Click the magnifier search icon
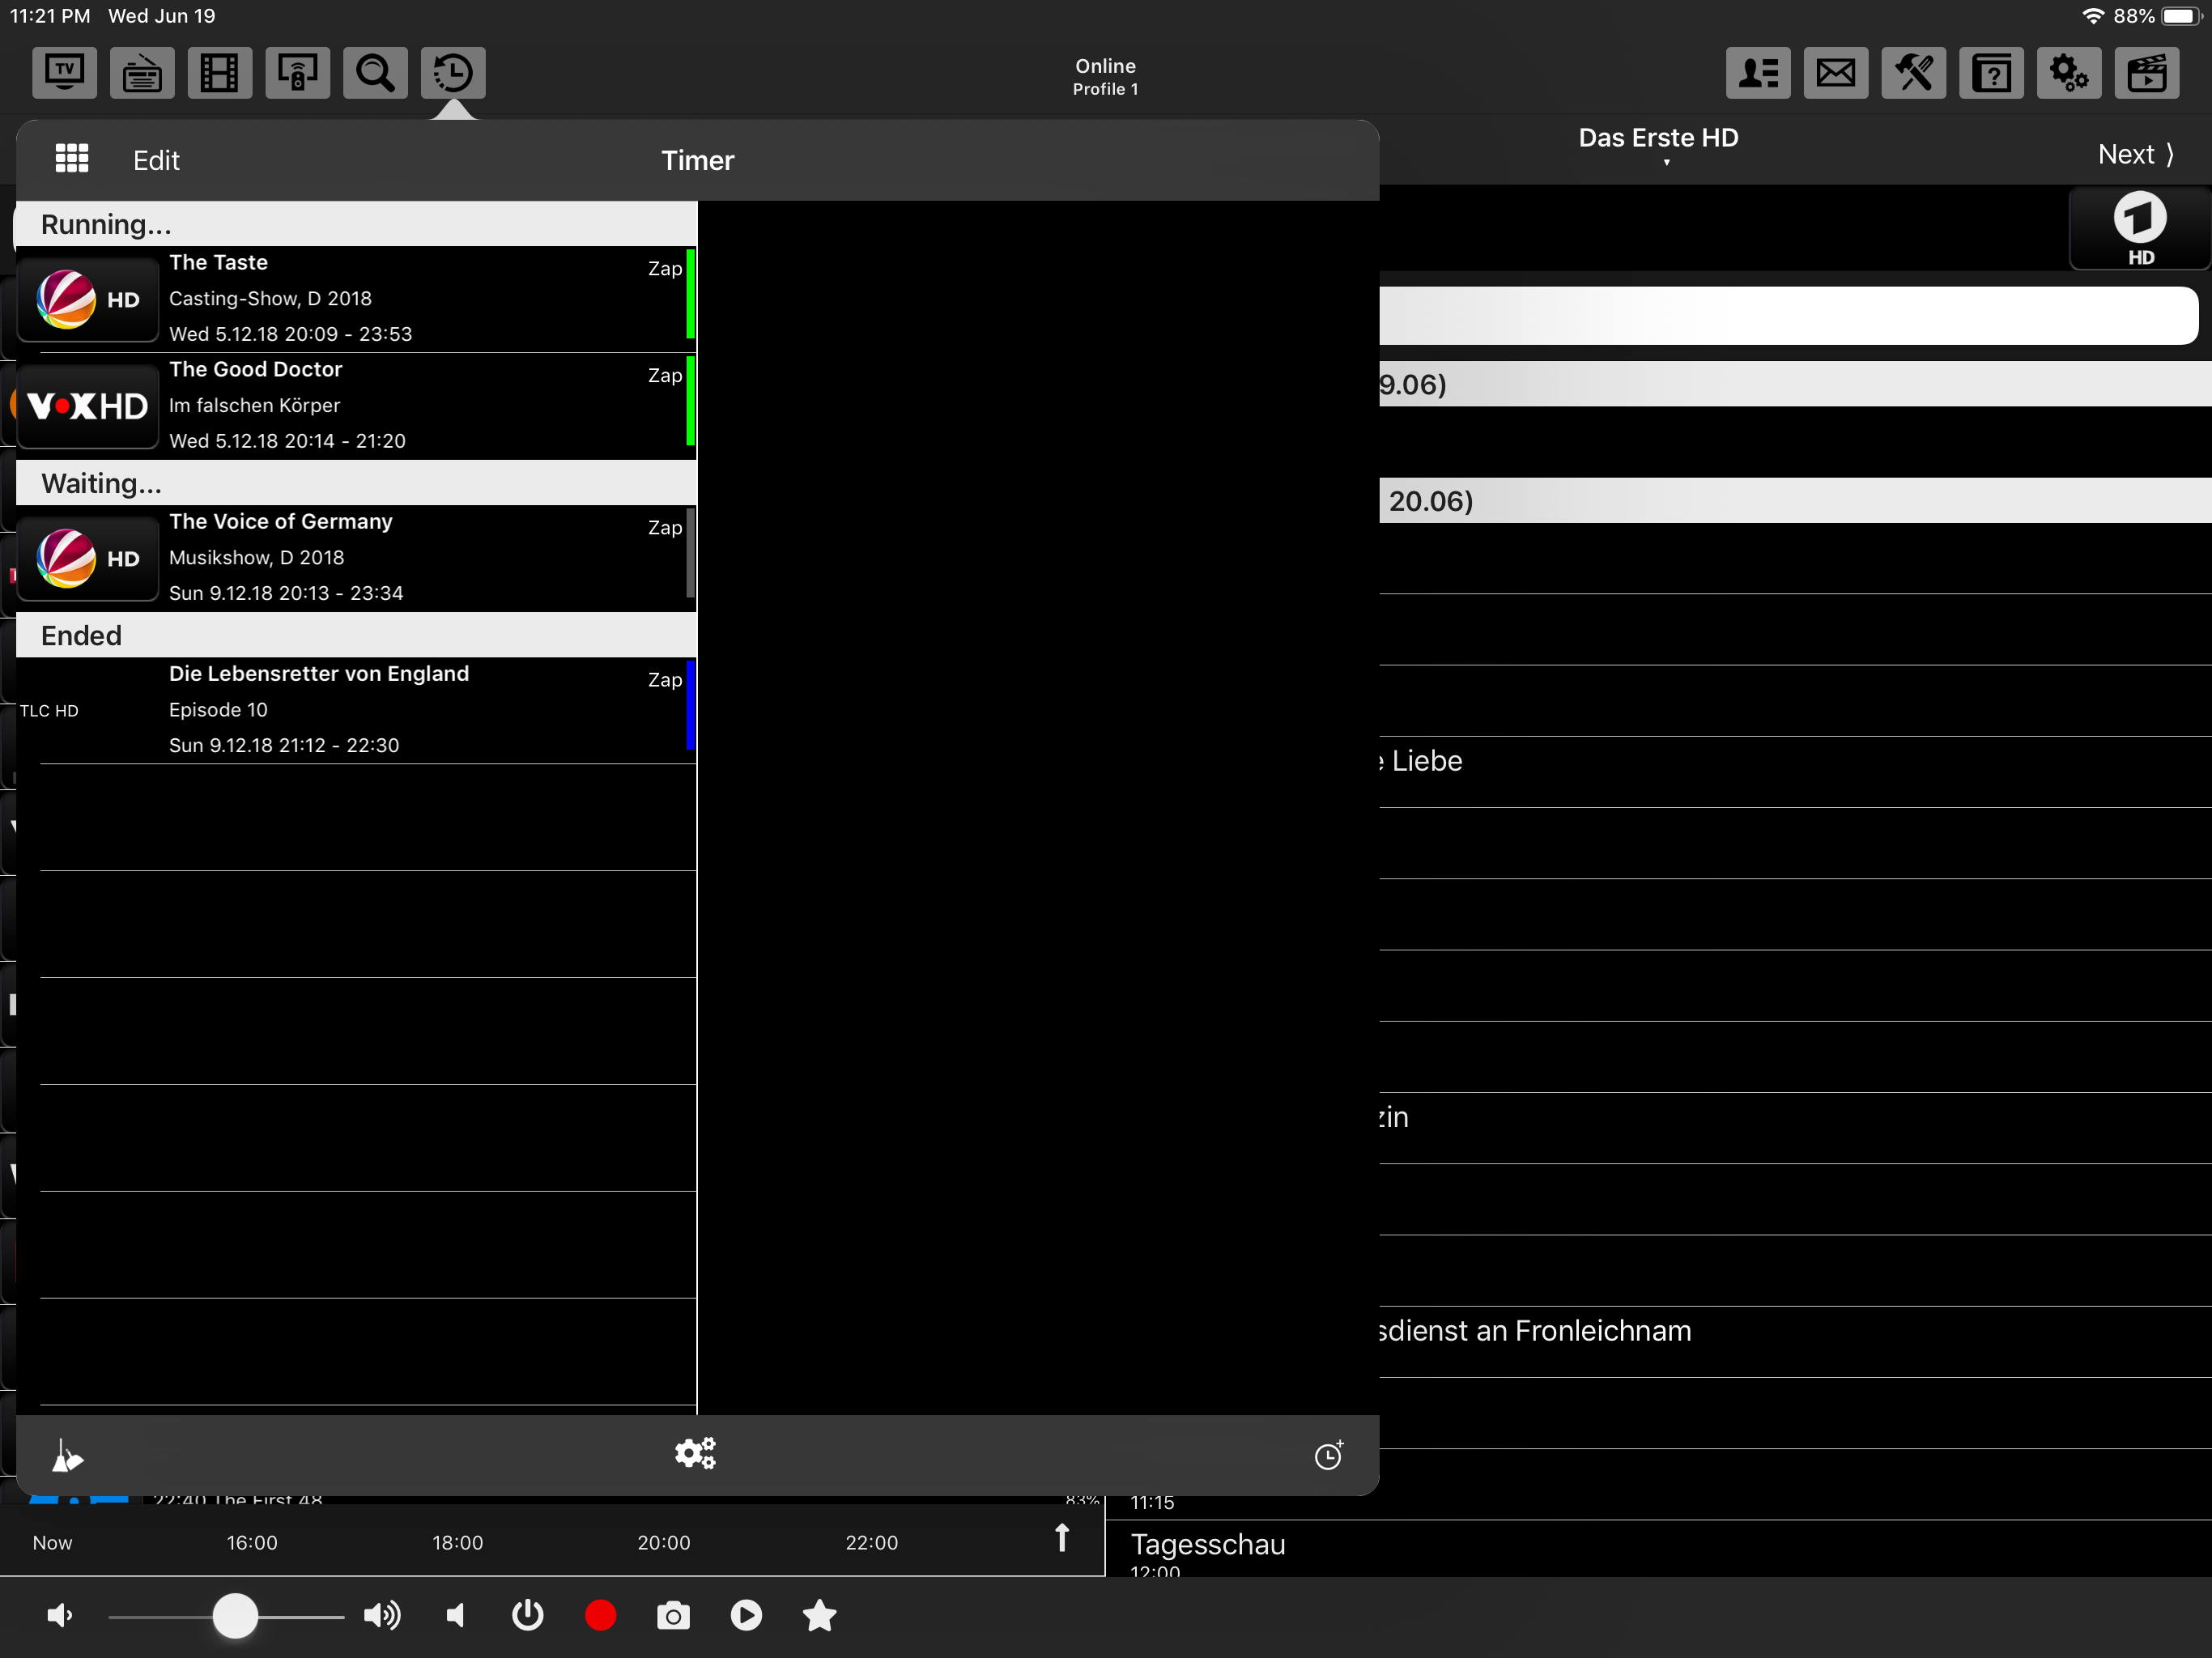 point(375,72)
